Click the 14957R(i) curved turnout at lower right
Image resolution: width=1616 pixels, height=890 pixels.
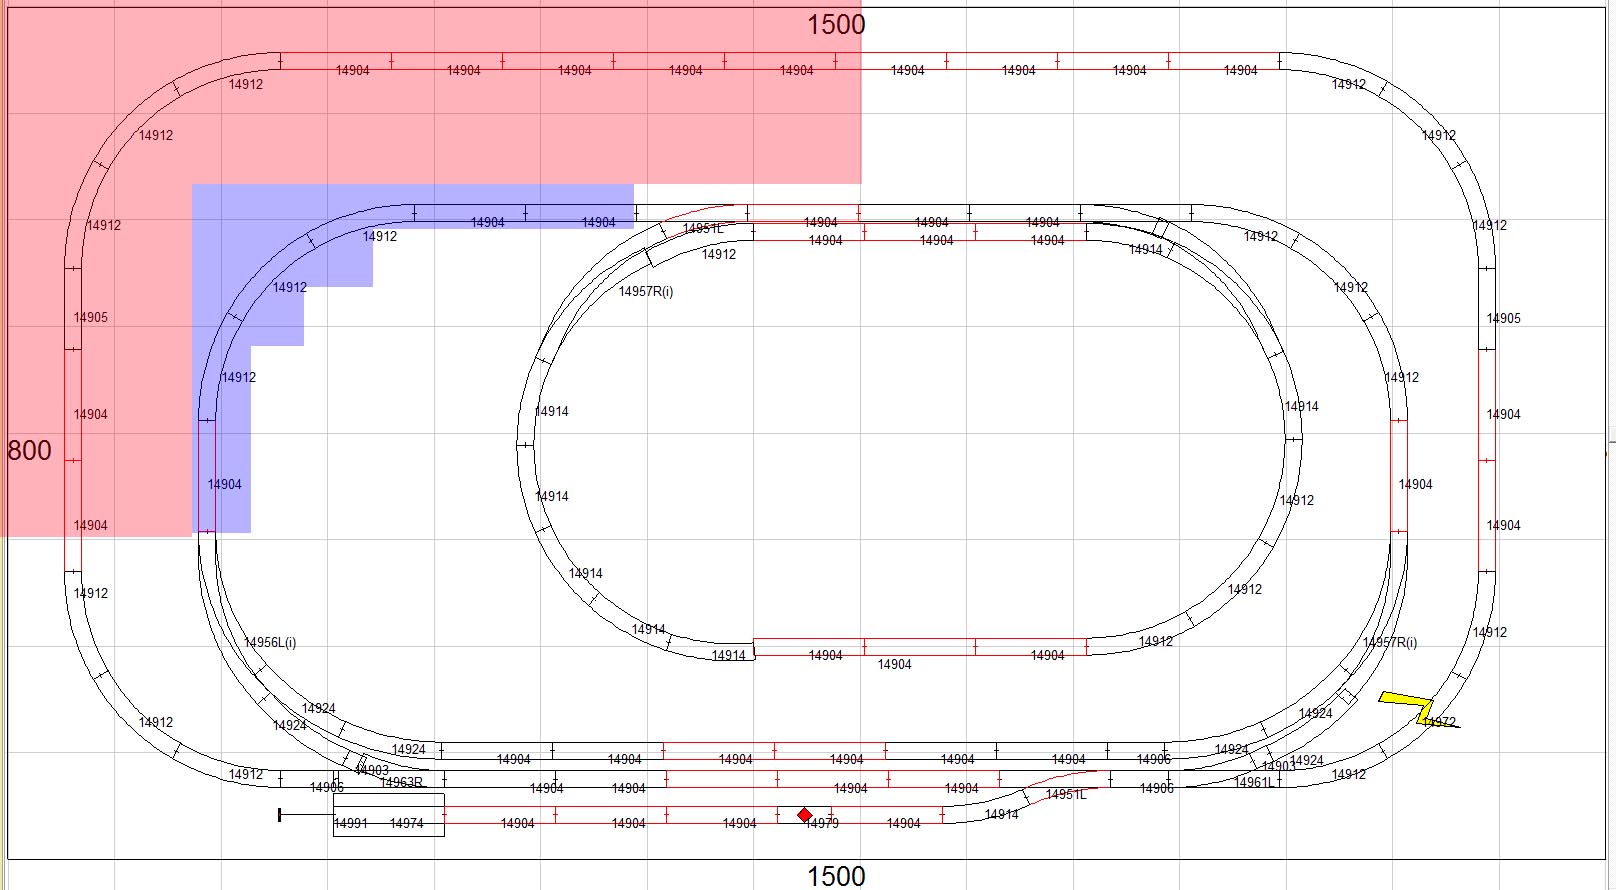(x=1390, y=642)
